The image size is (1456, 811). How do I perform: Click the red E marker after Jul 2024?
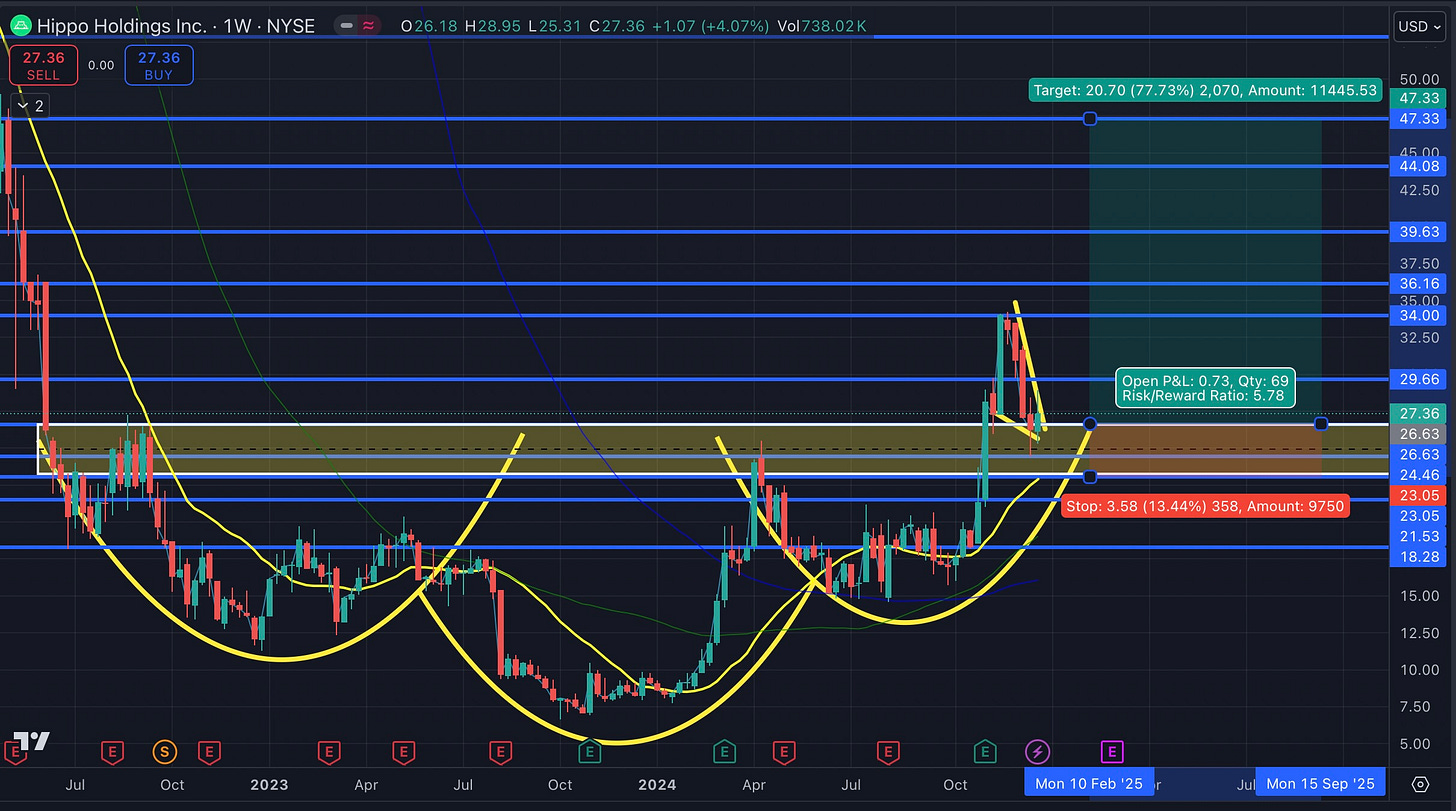(x=886, y=750)
